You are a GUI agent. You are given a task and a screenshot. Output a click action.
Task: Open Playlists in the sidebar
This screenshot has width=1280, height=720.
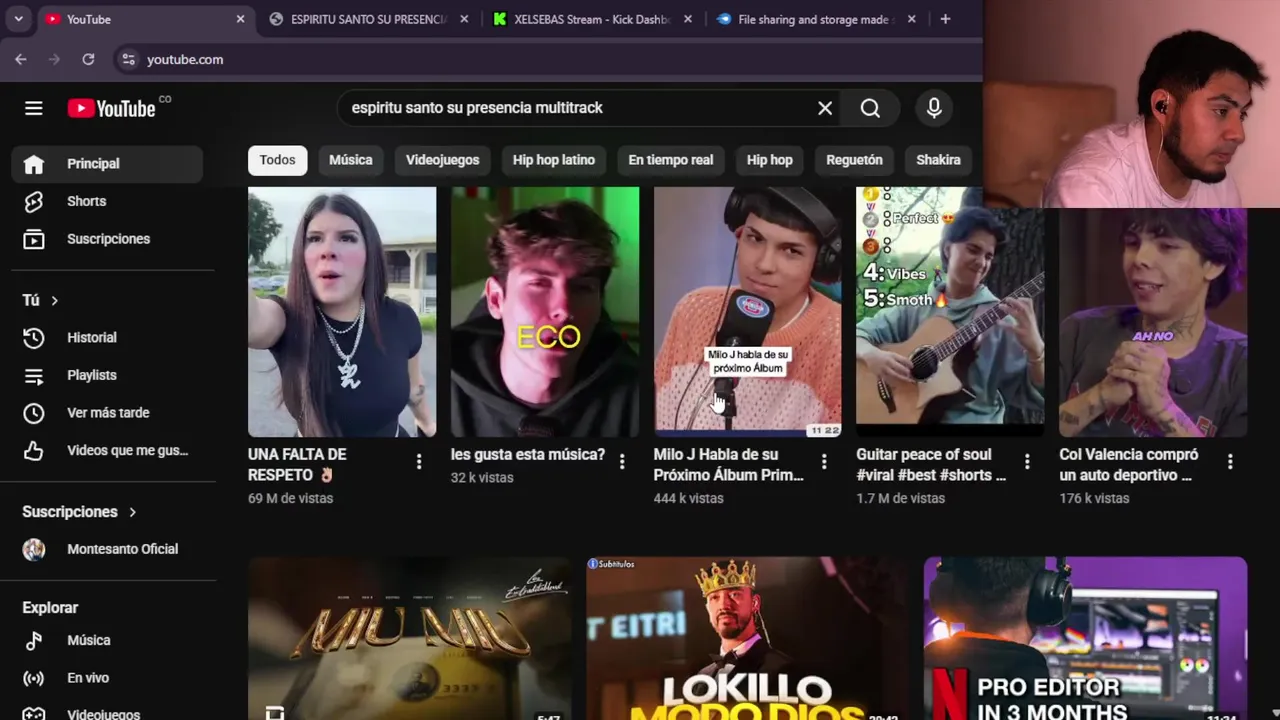click(107, 375)
